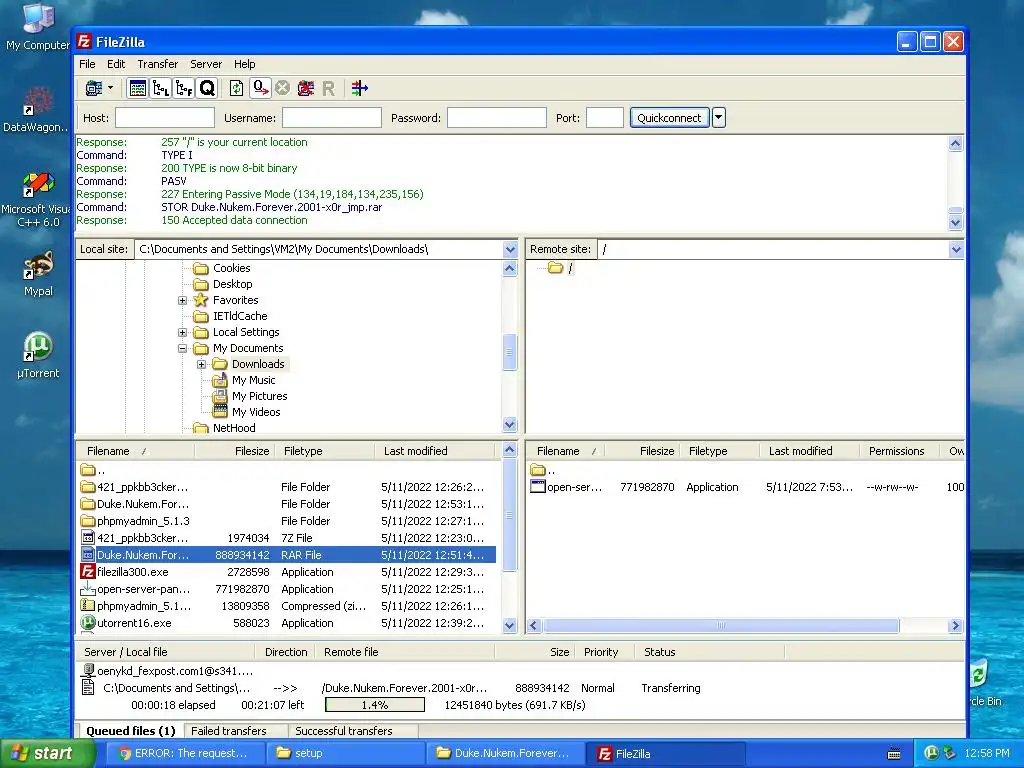Disconnect from the current server
This screenshot has width=1024, height=768.
click(306, 88)
